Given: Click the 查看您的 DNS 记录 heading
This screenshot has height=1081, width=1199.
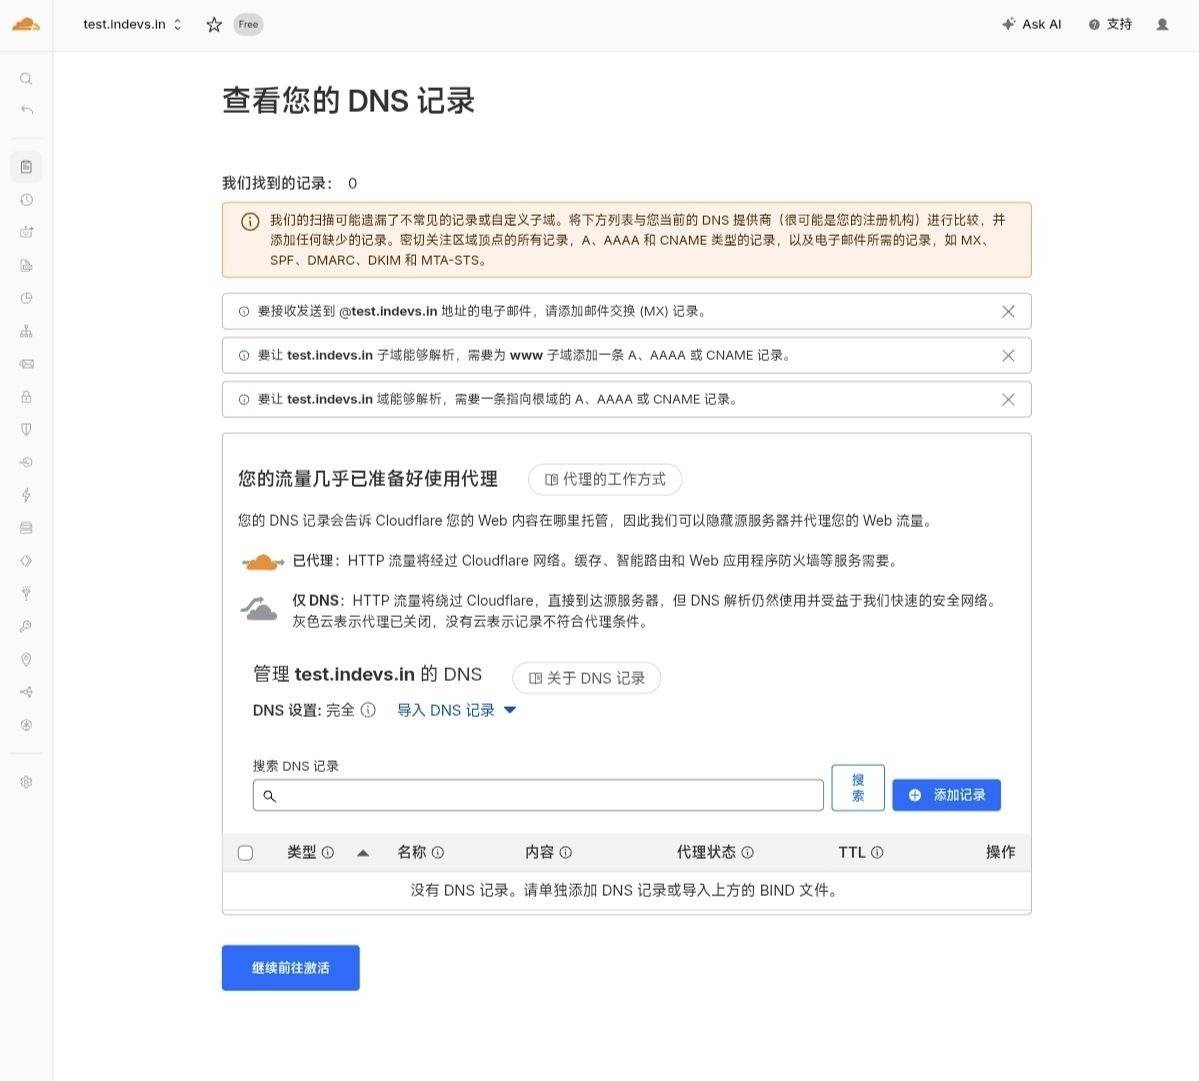Looking at the screenshot, I should (349, 101).
